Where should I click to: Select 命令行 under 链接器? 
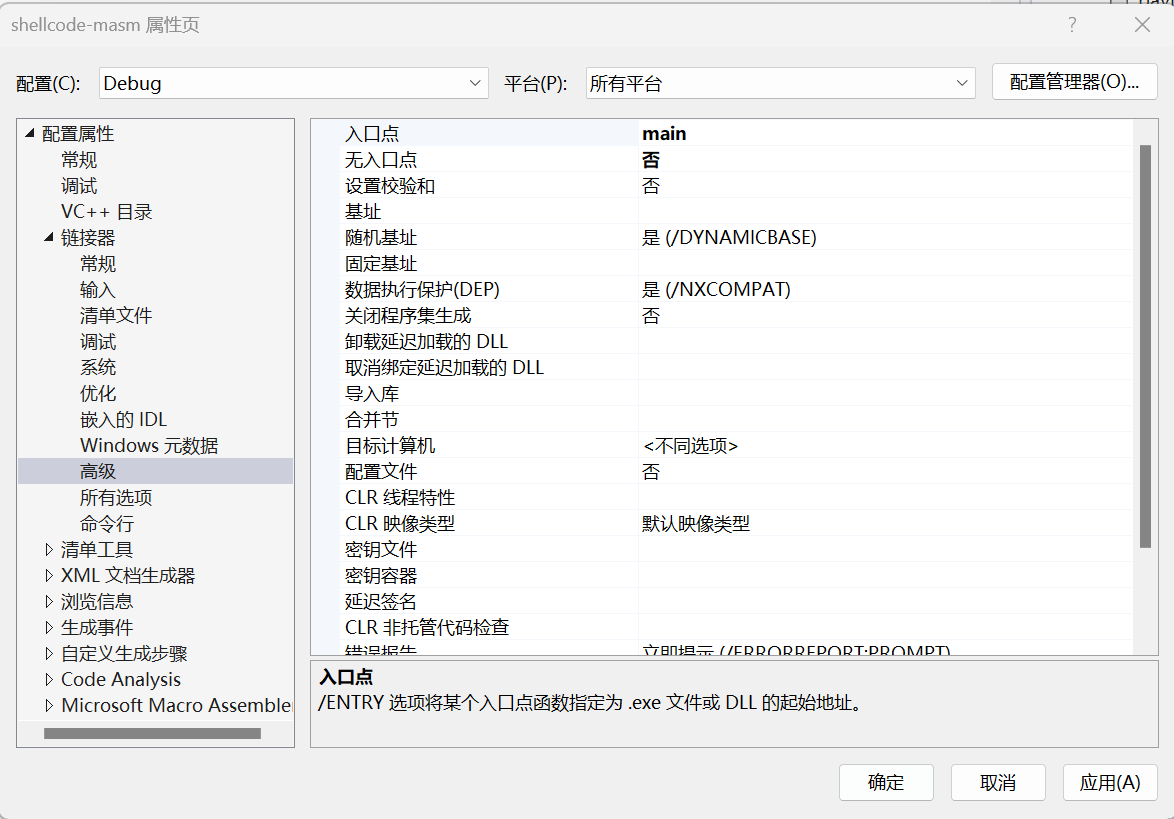(107, 524)
